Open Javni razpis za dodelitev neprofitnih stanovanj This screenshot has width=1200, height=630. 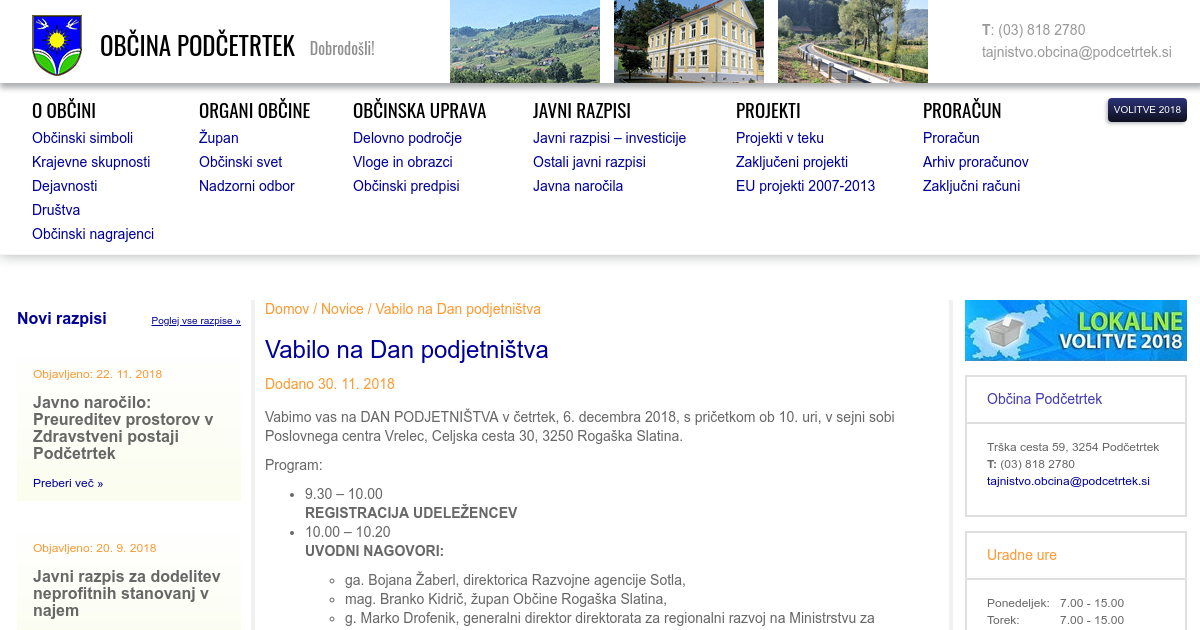(x=127, y=593)
